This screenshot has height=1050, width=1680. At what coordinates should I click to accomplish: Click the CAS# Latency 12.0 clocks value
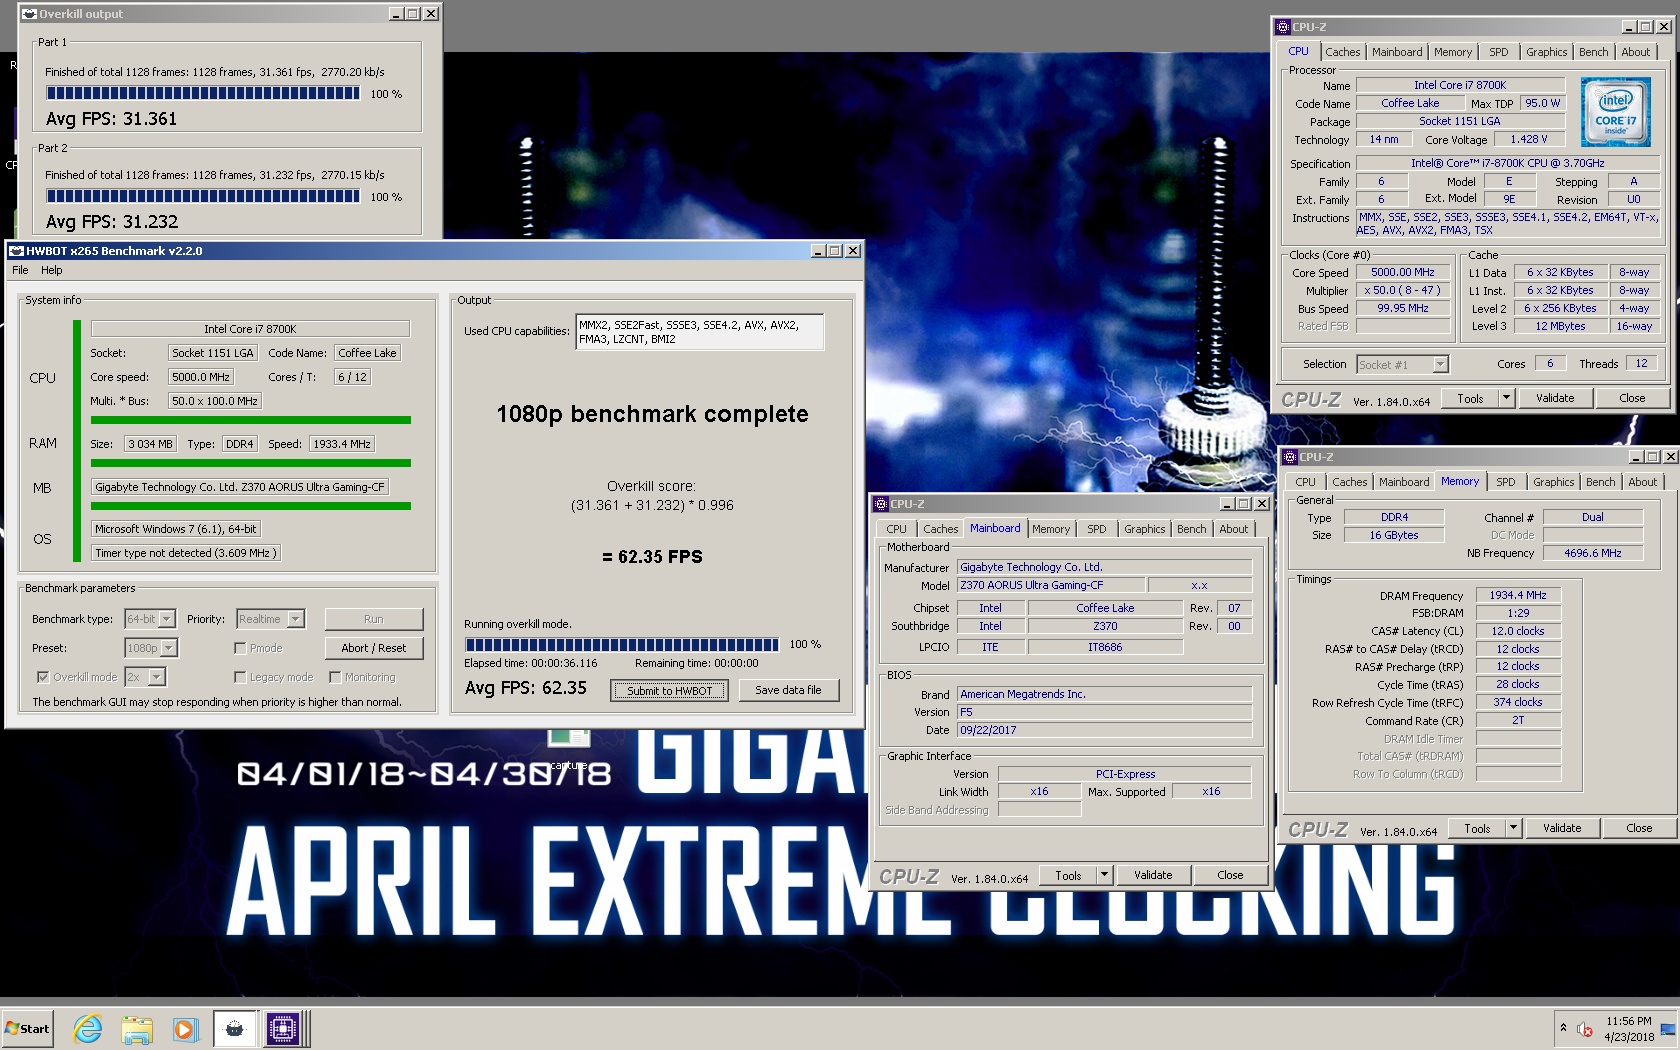[1517, 631]
